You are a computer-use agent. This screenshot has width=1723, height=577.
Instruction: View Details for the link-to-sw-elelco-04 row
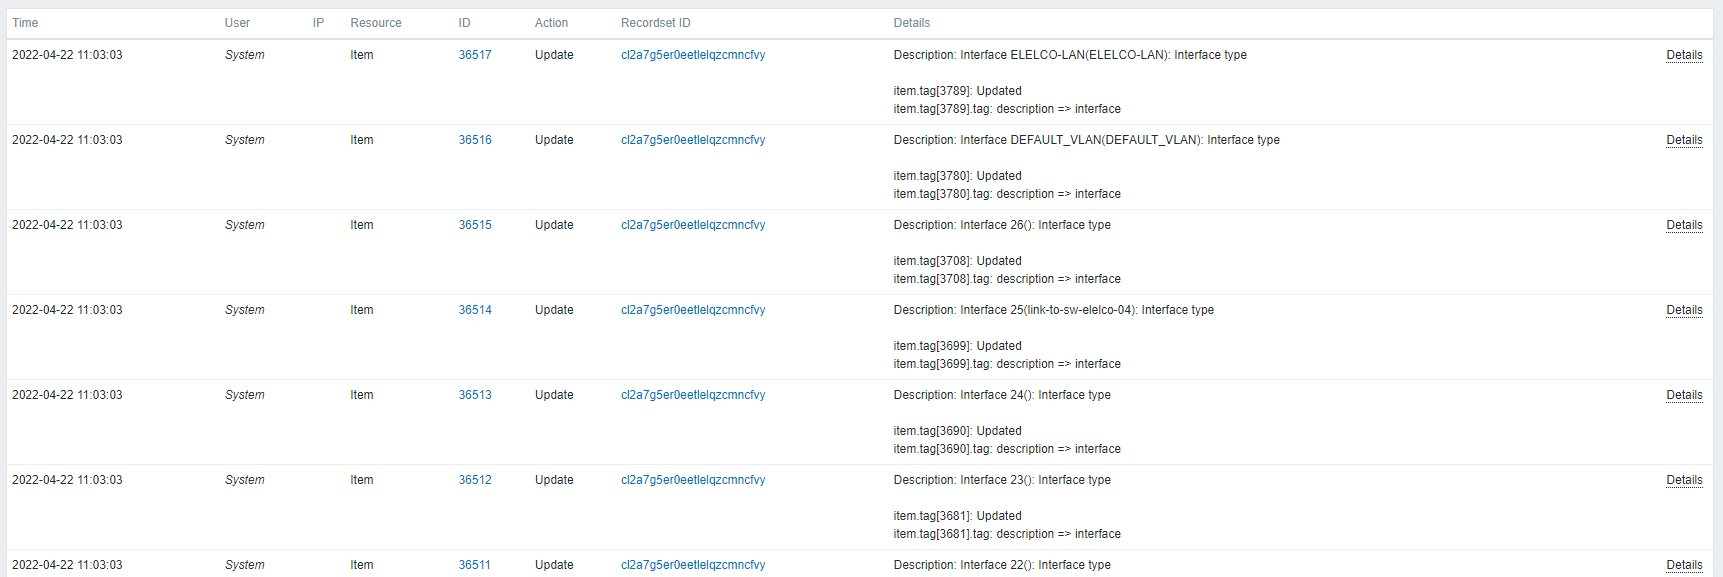pos(1684,310)
